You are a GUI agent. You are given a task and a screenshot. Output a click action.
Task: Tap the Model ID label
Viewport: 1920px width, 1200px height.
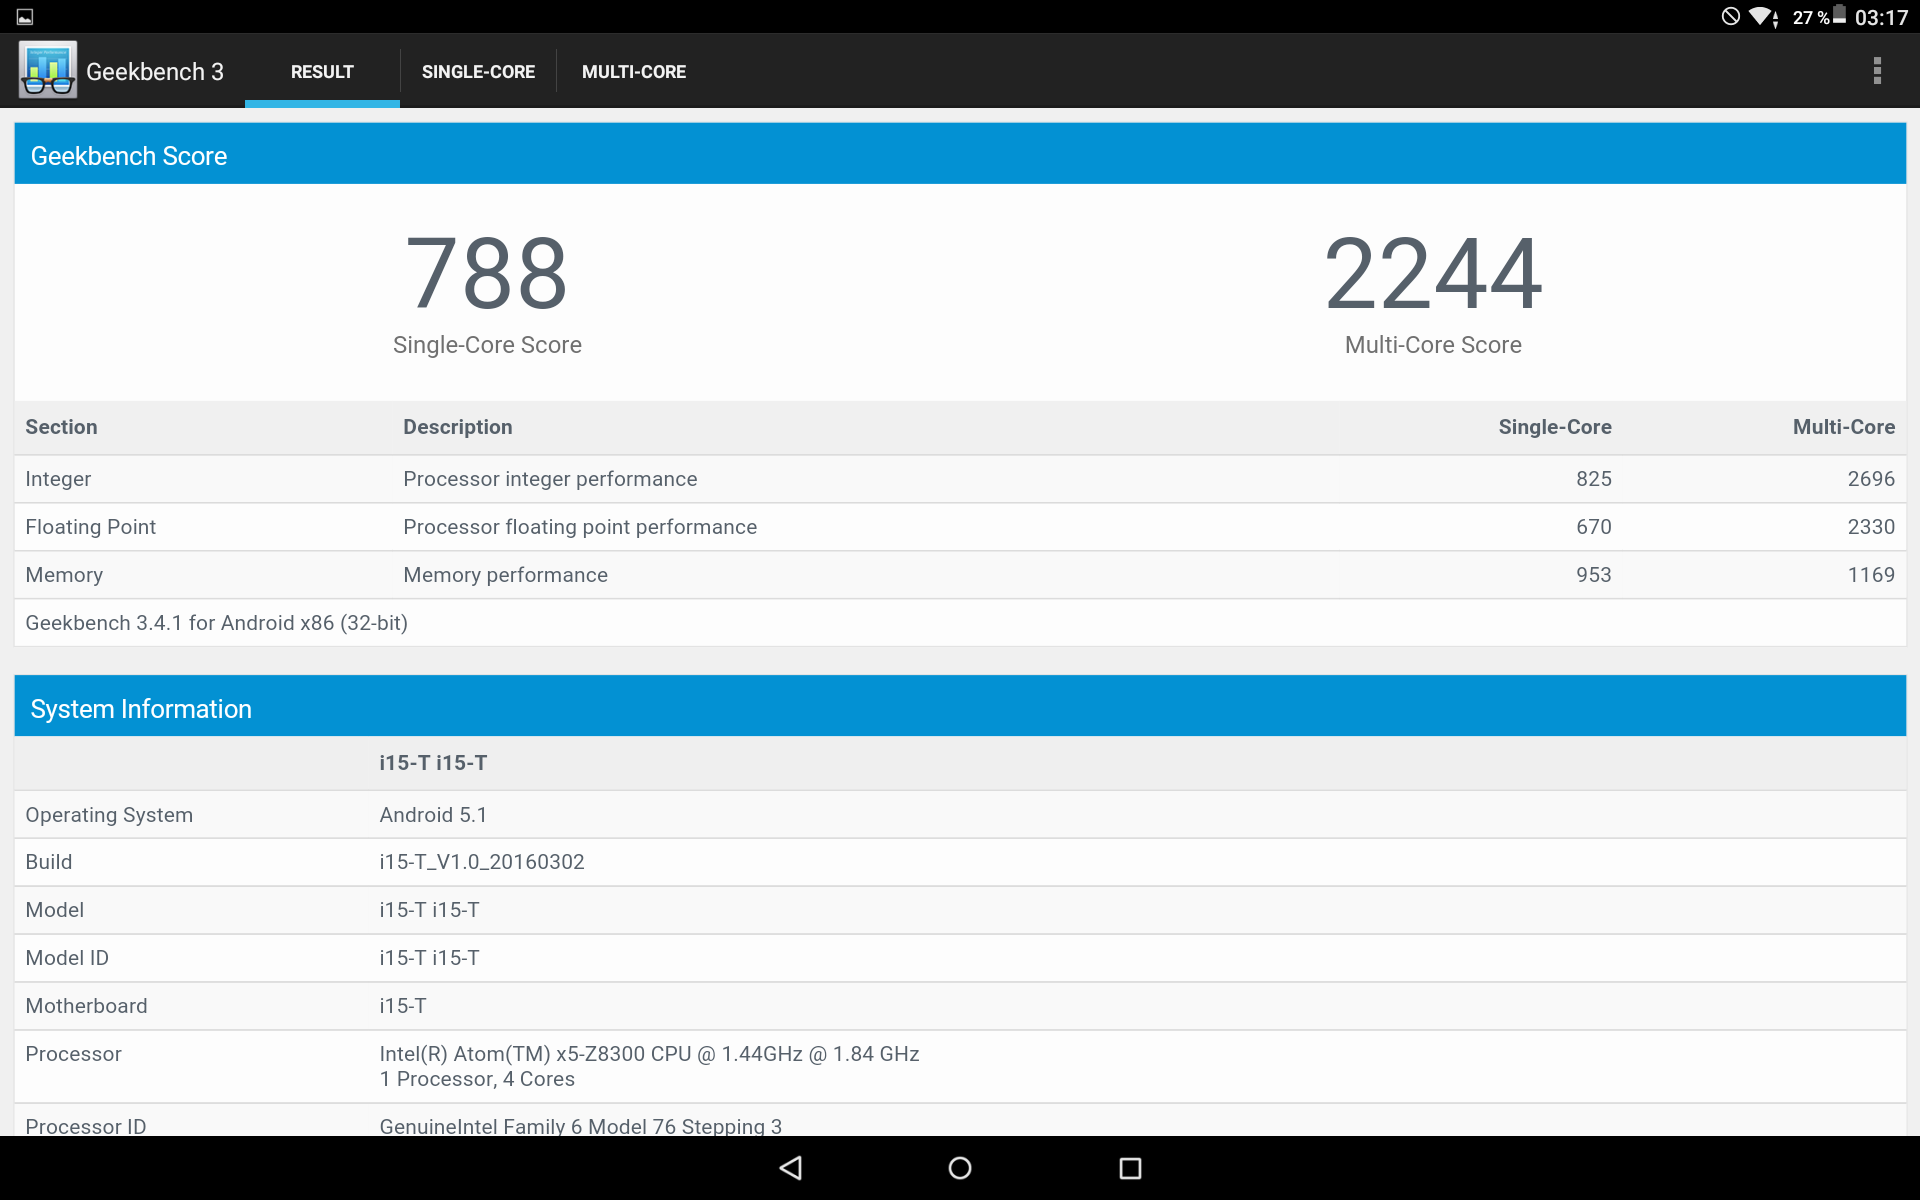(67, 958)
